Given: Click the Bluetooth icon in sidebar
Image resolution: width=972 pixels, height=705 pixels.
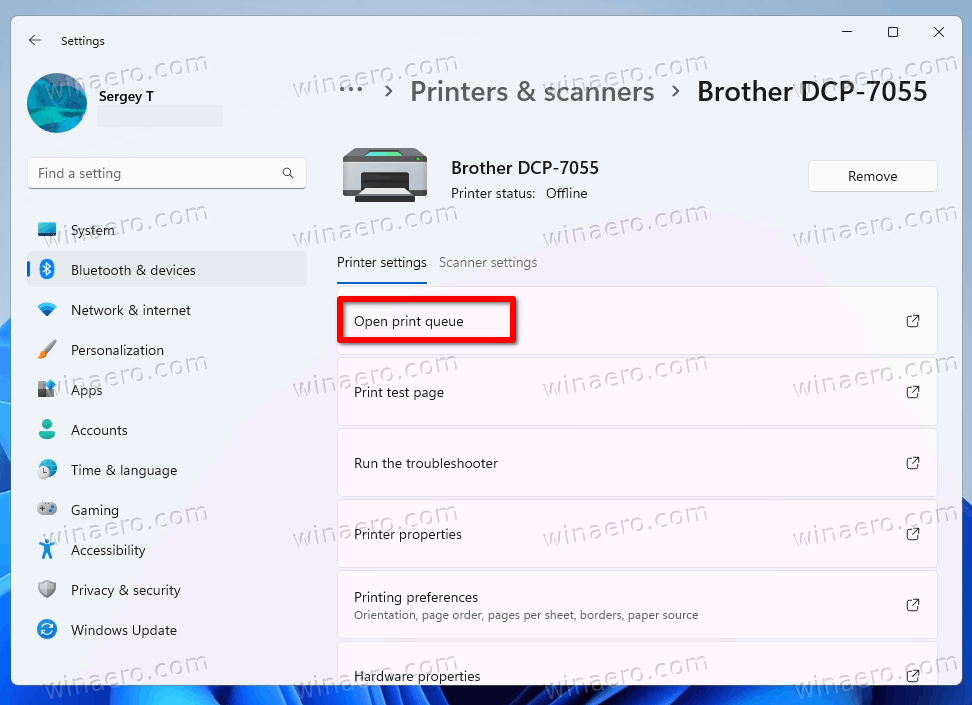Looking at the screenshot, I should (47, 270).
